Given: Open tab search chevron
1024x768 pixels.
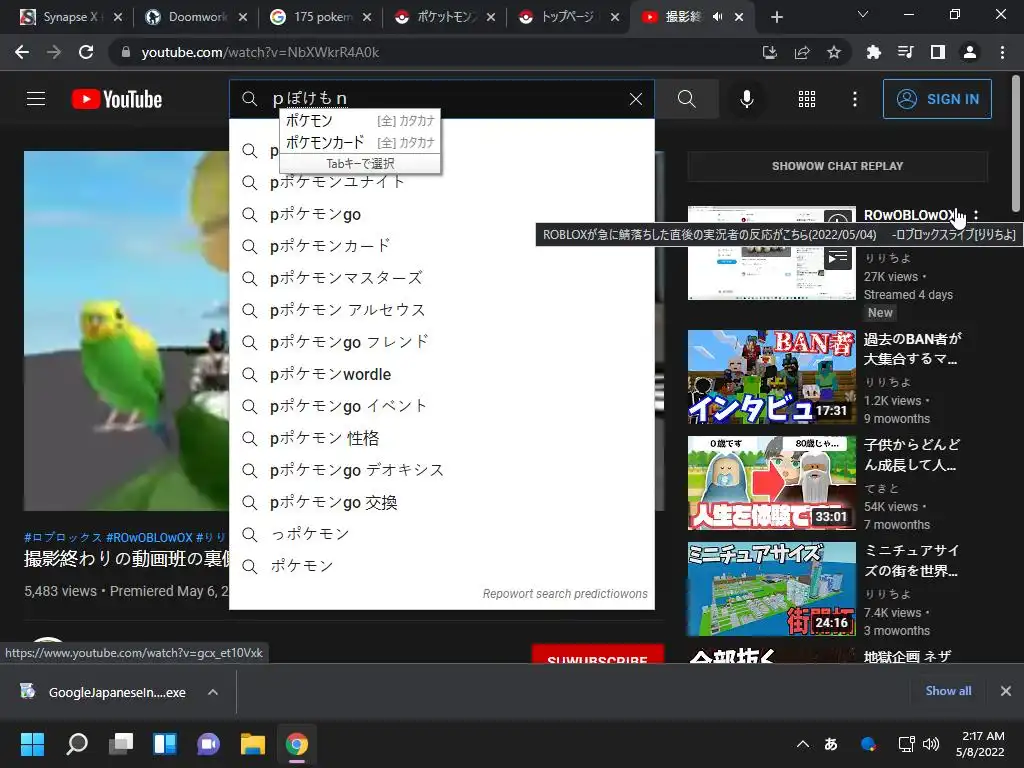Looking at the screenshot, I should 863,14.
